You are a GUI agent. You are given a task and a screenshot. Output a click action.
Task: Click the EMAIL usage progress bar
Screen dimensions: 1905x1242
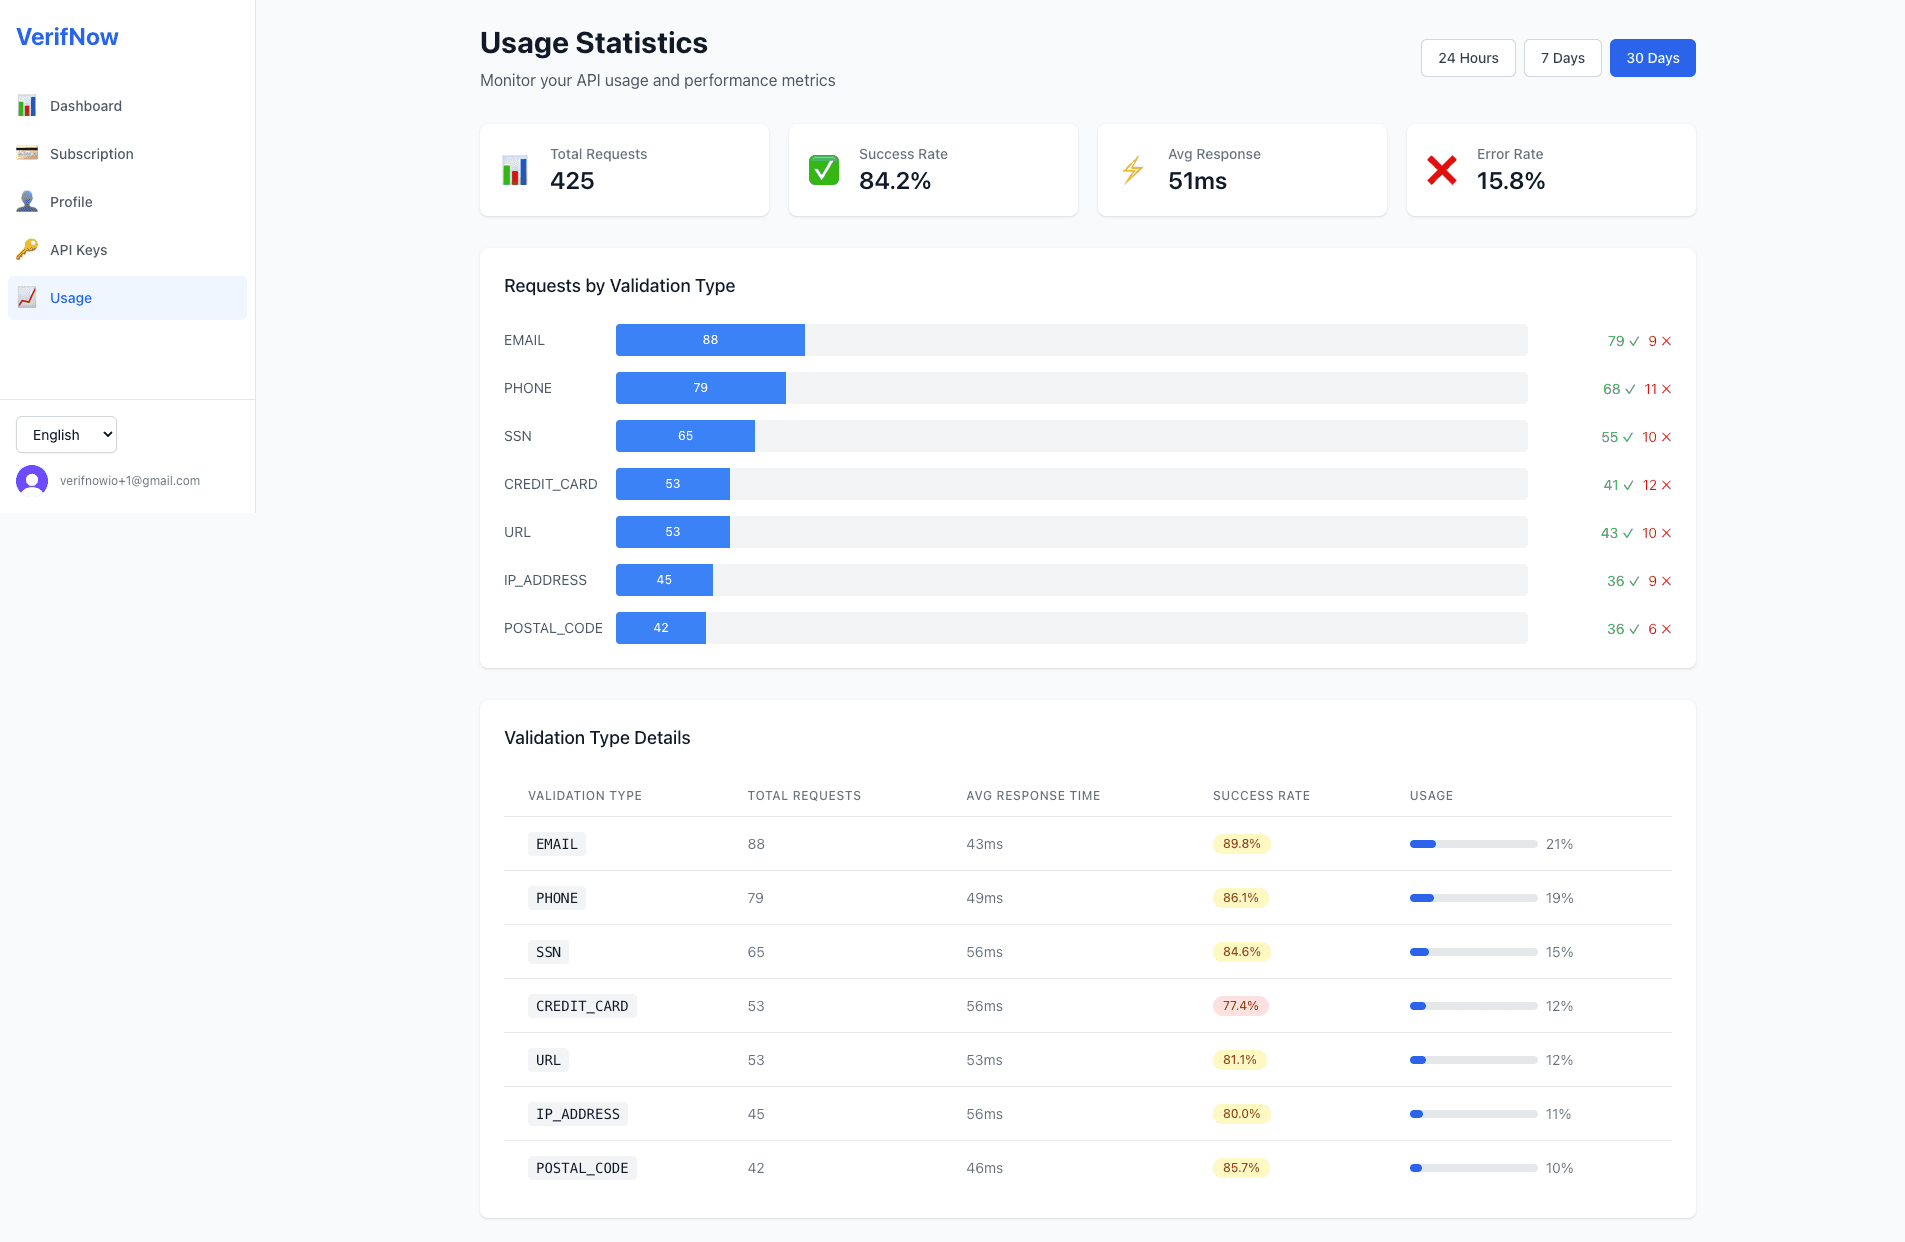pos(1472,843)
